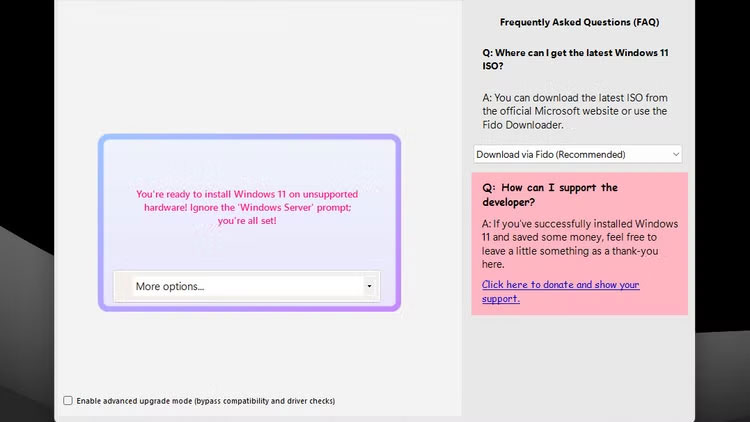This screenshot has width=750, height=422.
Task: Click the 'A:' prefix of the ISO download answer
Action: tap(487, 98)
